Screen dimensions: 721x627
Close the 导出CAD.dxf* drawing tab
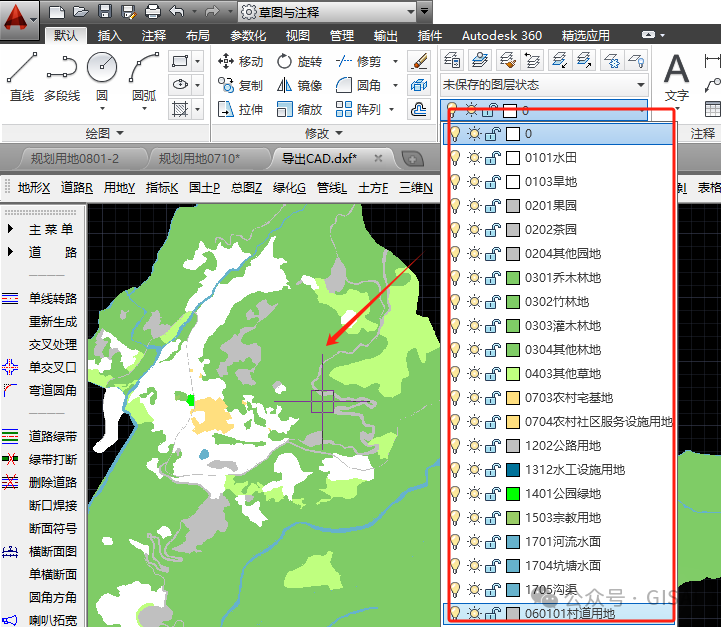(x=378, y=158)
